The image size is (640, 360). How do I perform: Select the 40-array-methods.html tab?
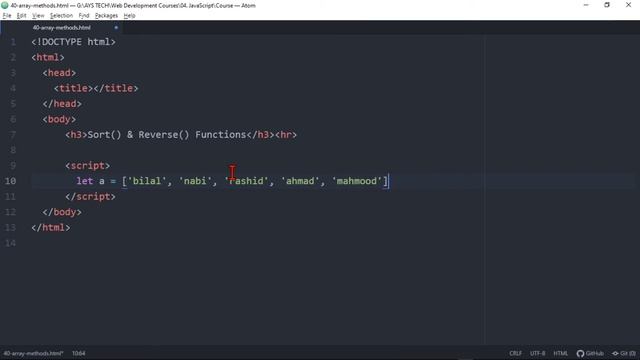click(62, 28)
